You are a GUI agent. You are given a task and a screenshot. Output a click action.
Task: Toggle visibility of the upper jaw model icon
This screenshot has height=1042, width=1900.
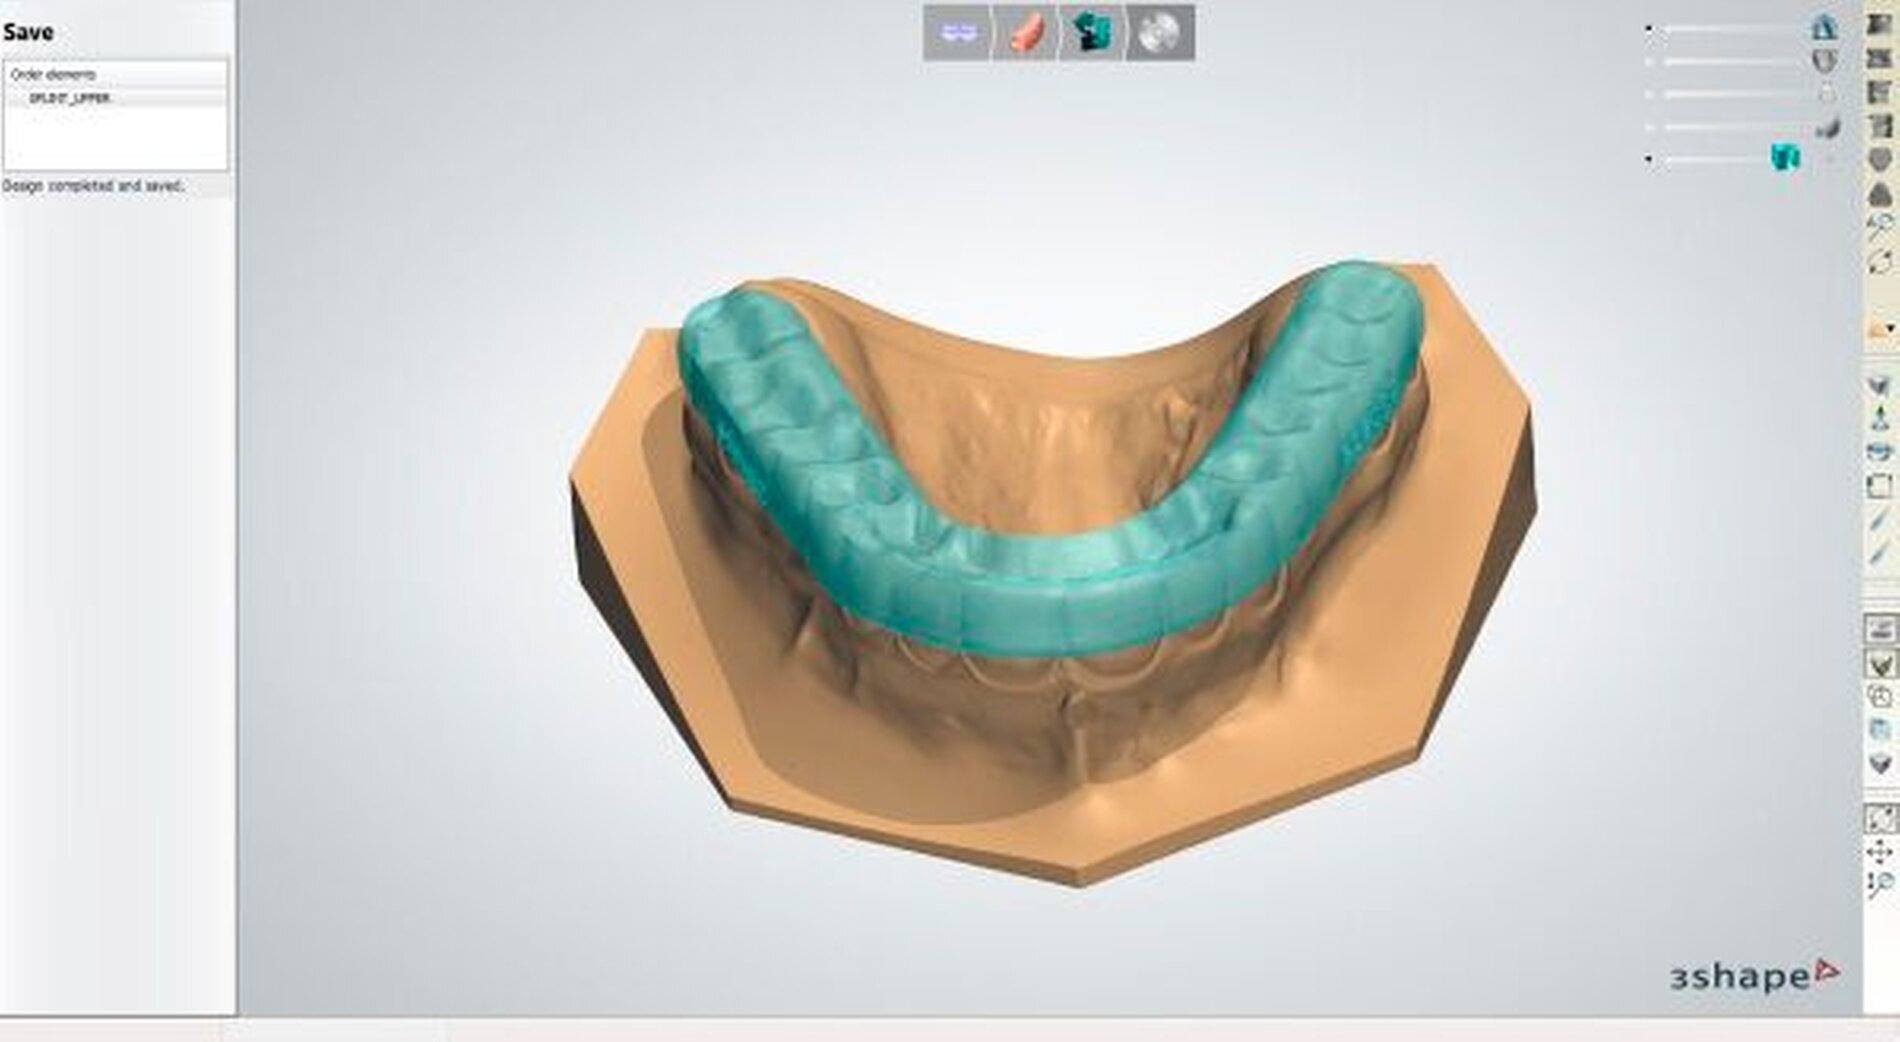tap(1825, 27)
